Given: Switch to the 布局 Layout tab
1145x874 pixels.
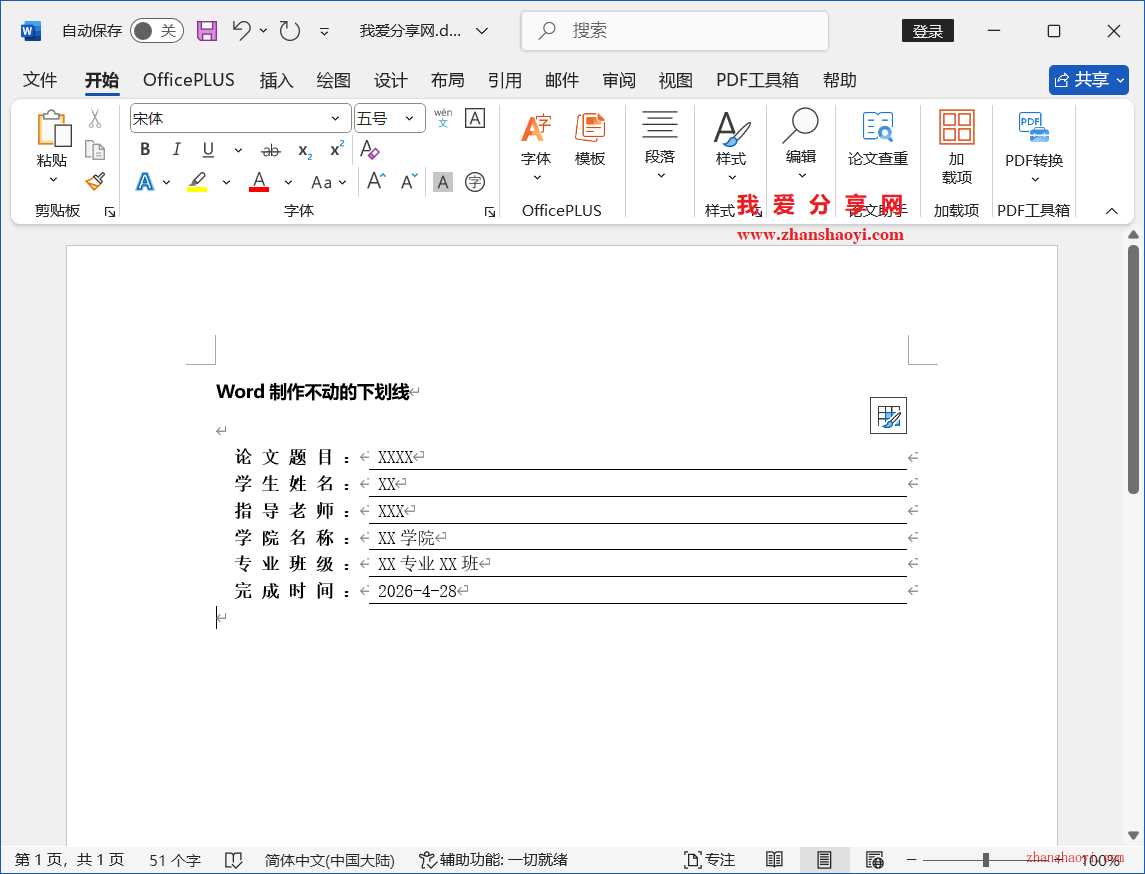Looking at the screenshot, I should [x=448, y=80].
